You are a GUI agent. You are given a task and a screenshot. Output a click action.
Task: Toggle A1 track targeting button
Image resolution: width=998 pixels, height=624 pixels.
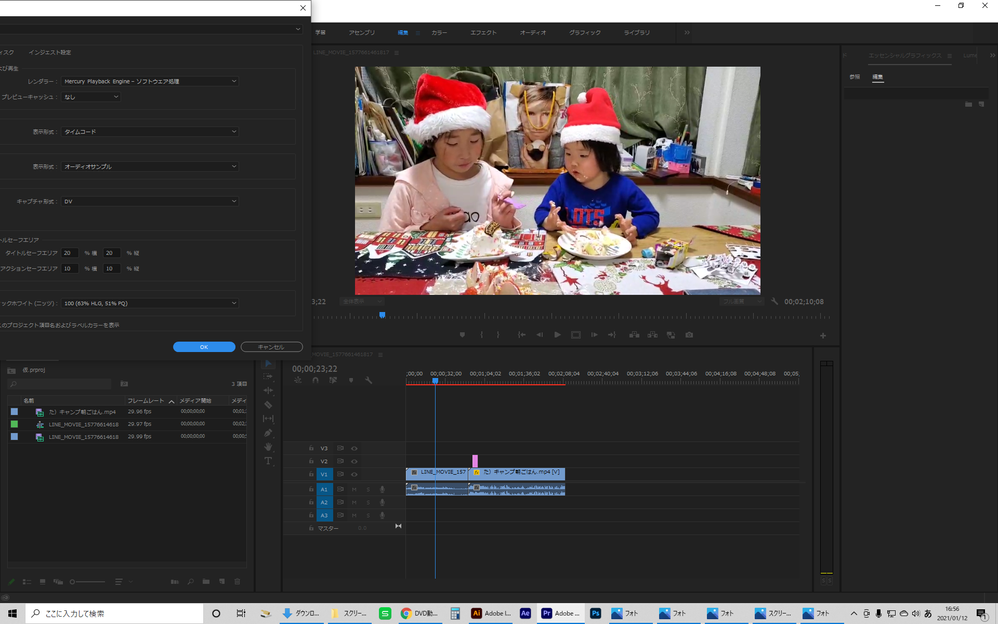[x=324, y=490]
